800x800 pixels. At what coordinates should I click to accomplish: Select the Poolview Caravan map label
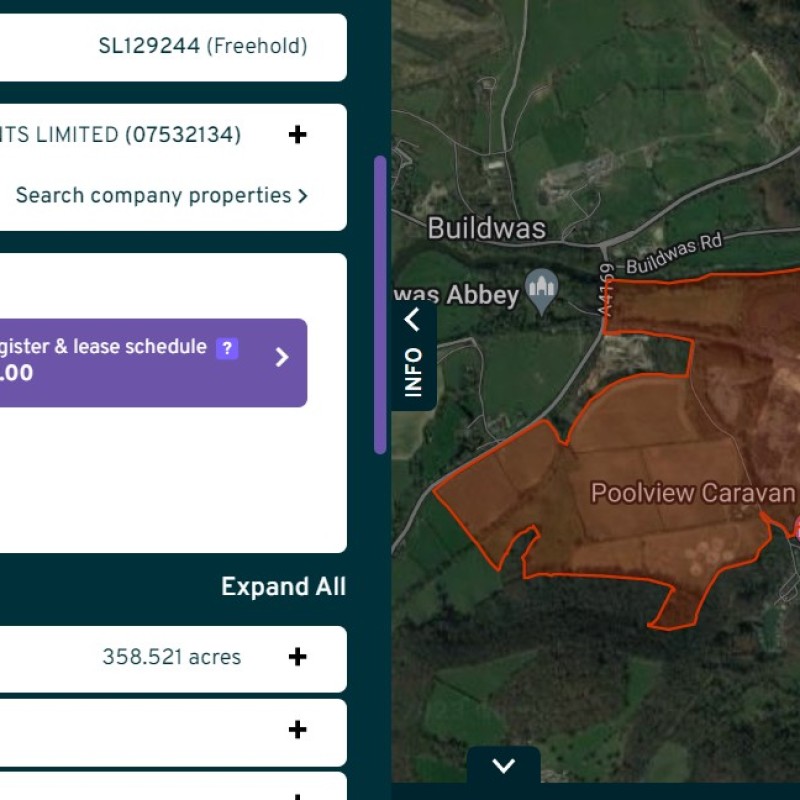[x=692, y=493]
